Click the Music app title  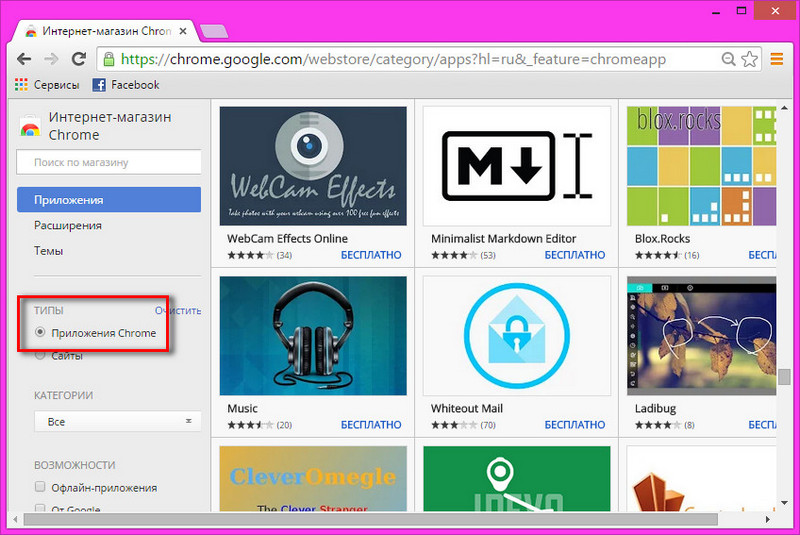point(242,408)
